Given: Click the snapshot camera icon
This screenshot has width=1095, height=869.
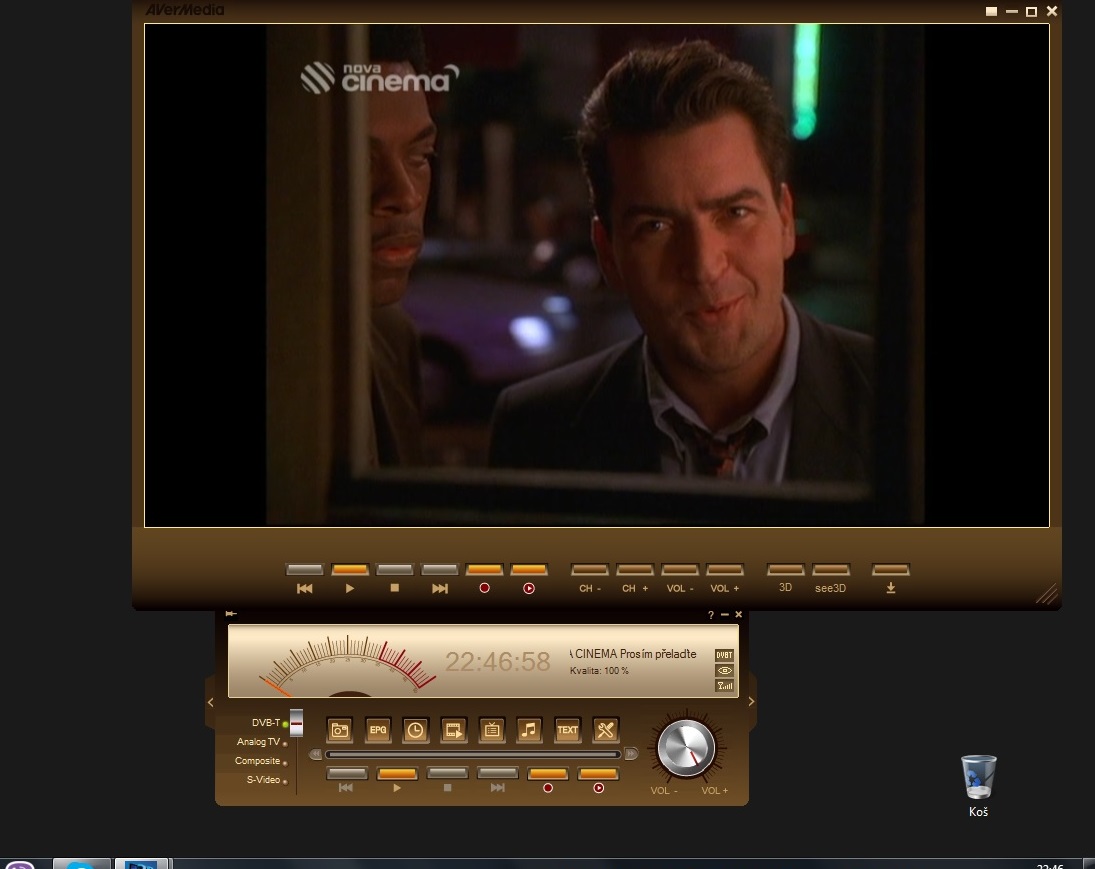Looking at the screenshot, I should (340, 730).
